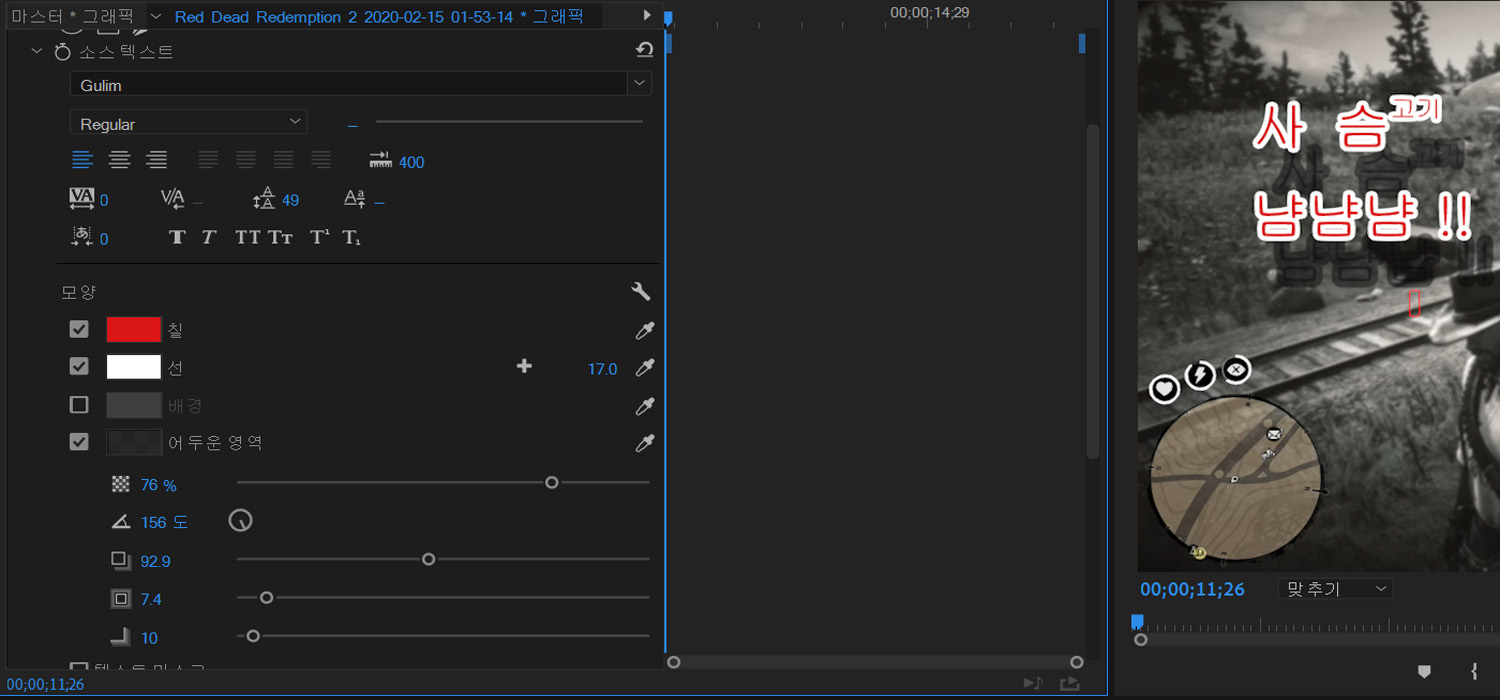Click the mark in brace icon
This screenshot has height=700, width=1500.
[x=1474, y=671]
